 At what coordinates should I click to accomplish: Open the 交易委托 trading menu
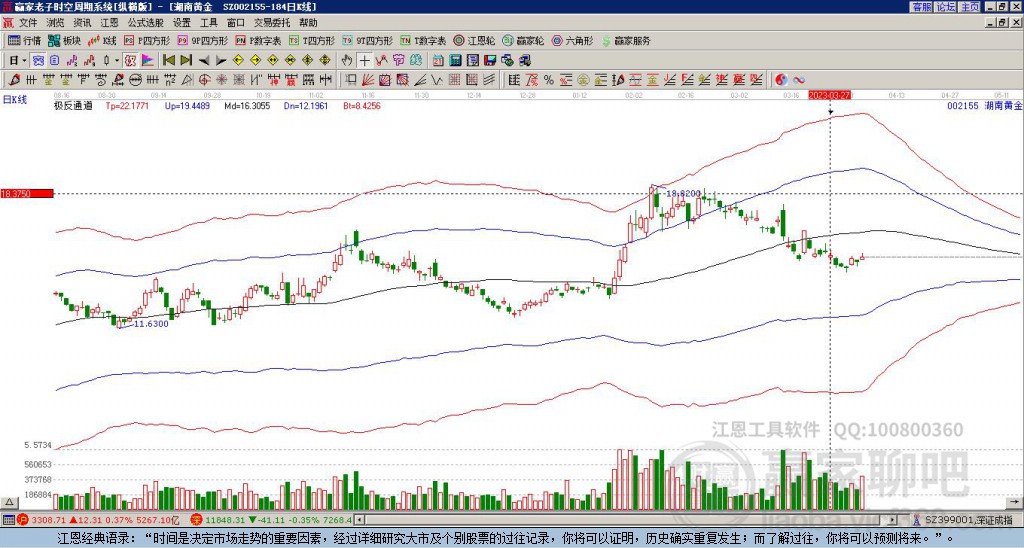tap(273, 21)
